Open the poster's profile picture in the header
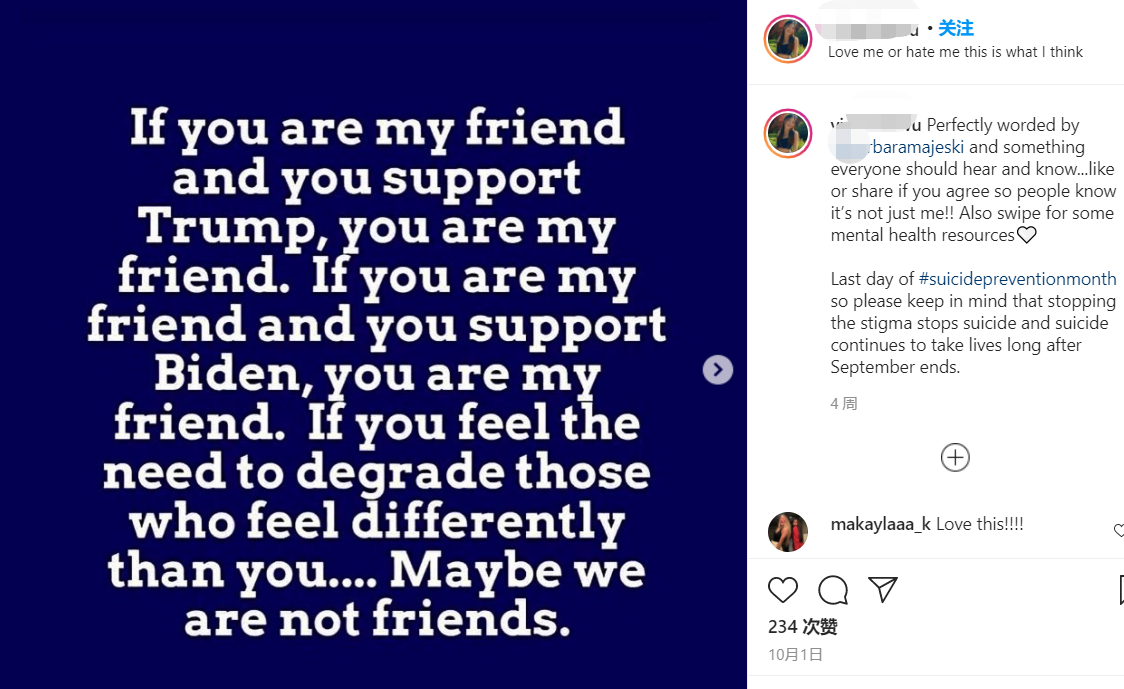1124x689 pixels. (x=788, y=40)
